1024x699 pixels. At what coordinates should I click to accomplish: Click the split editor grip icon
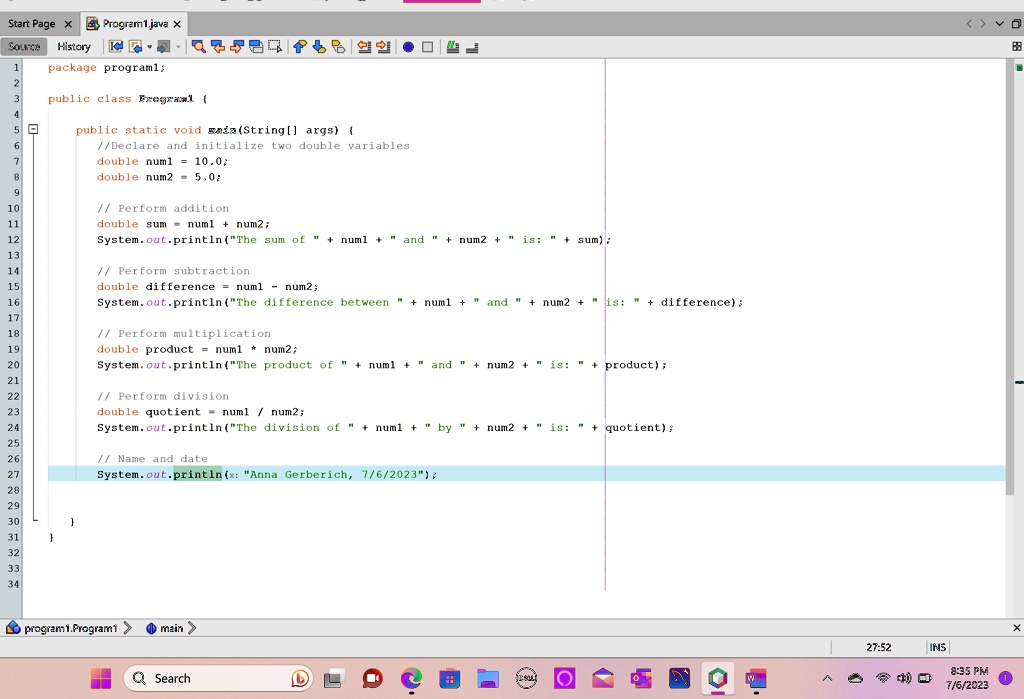pyautogui.click(x=1016, y=46)
